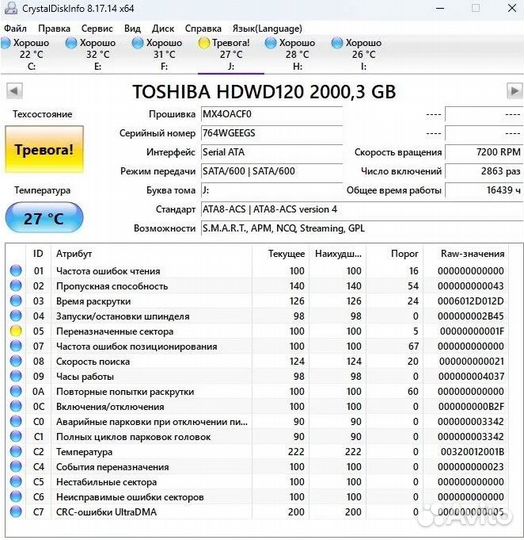Select raw value 000000000023
Screen dimensions: 524x540
[471, 467]
